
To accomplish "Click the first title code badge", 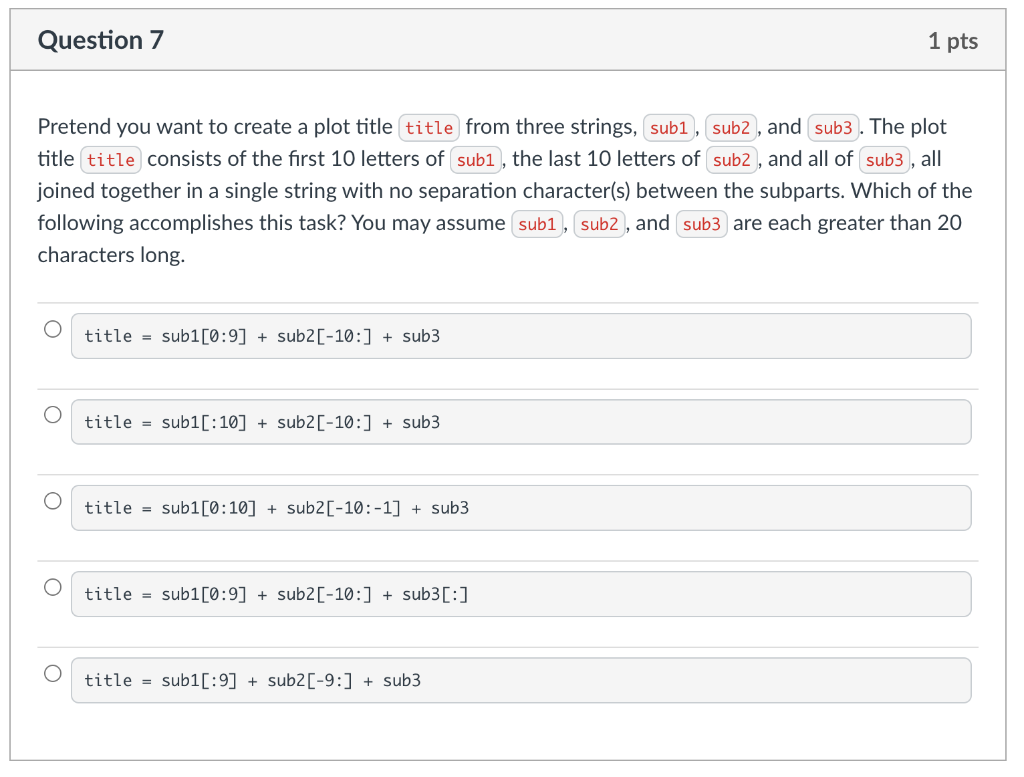I will click(x=428, y=127).
